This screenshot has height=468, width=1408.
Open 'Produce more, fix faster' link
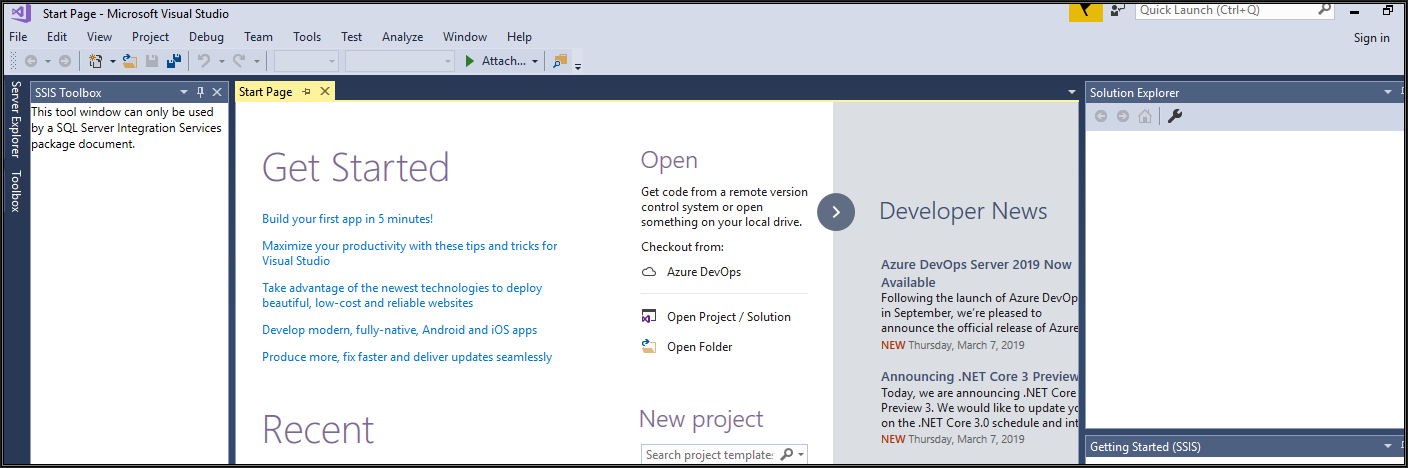coord(407,357)
